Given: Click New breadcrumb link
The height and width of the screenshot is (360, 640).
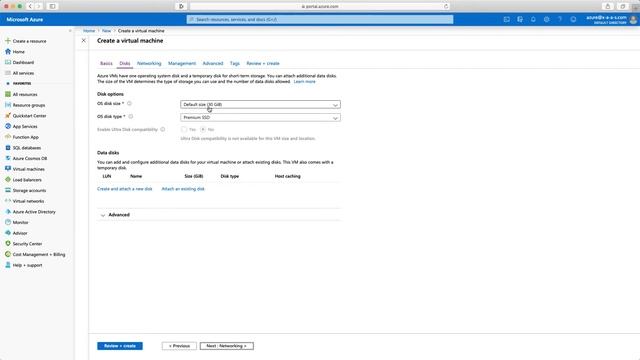Looking at the screenshot, I should pyautogui.click(x=107, y=31).
